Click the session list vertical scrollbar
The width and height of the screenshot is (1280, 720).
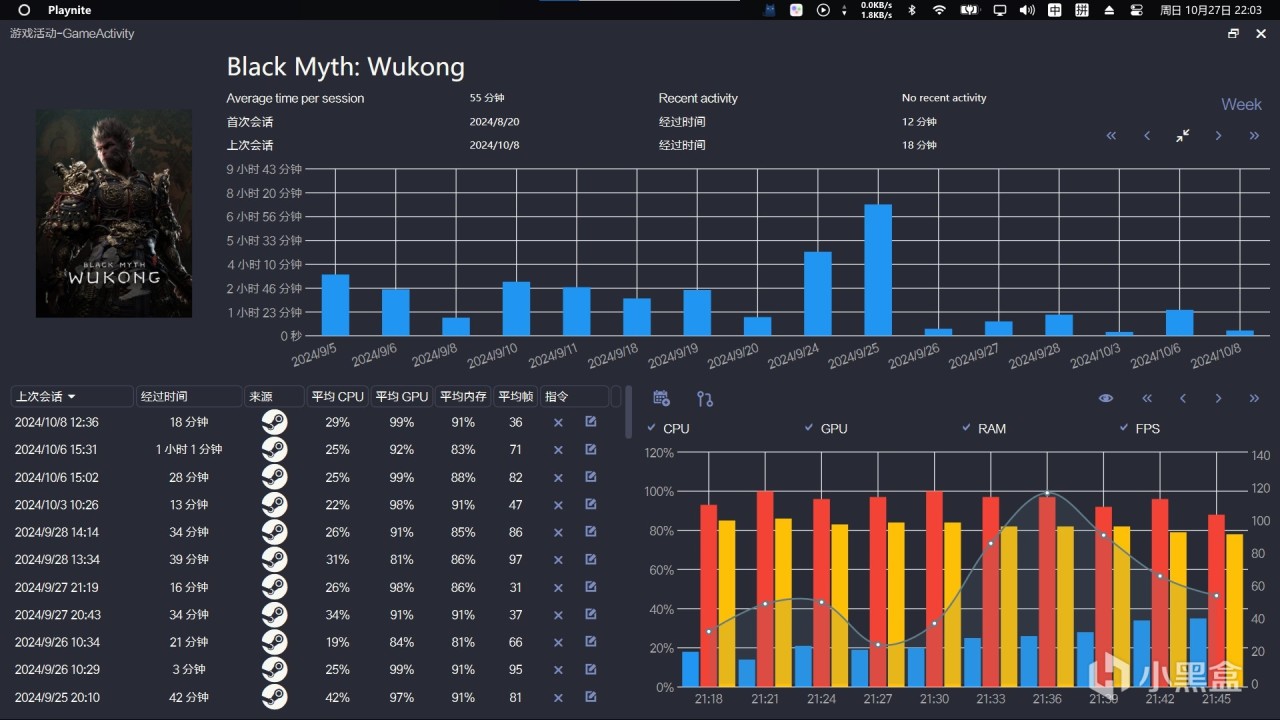(629, 412)
